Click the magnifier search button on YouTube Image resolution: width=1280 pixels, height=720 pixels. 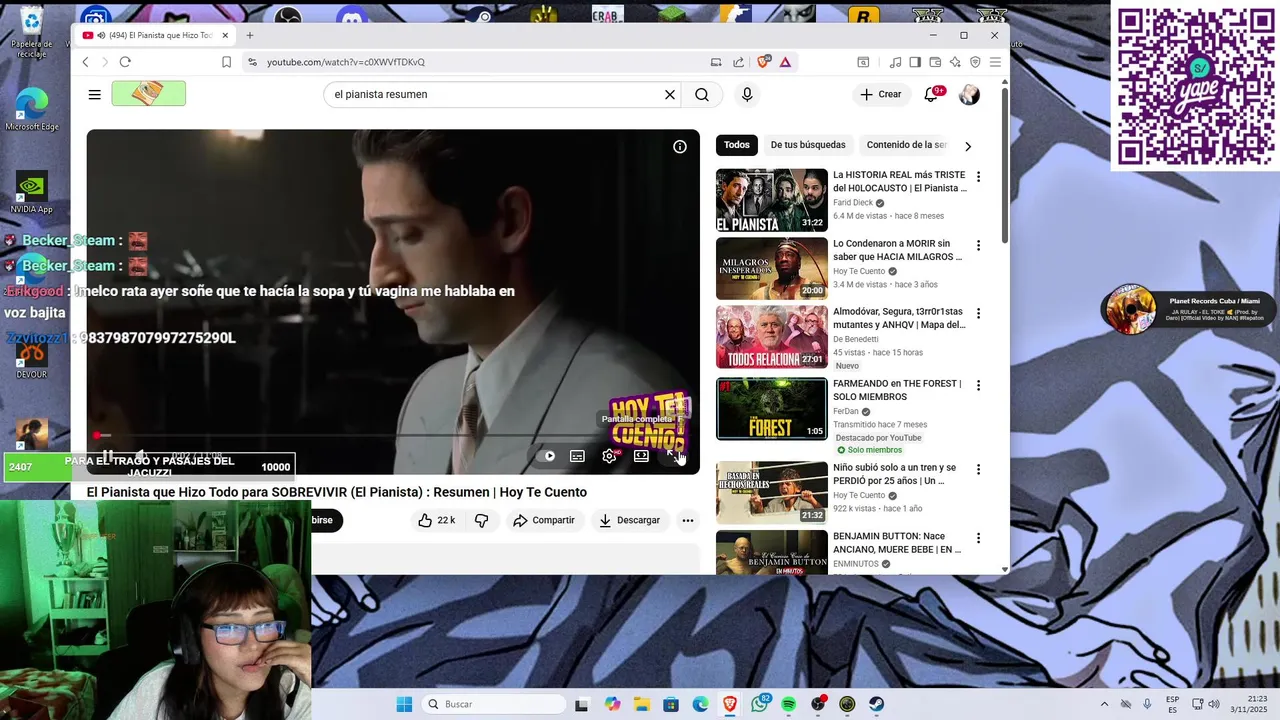[x=702, y=94]
